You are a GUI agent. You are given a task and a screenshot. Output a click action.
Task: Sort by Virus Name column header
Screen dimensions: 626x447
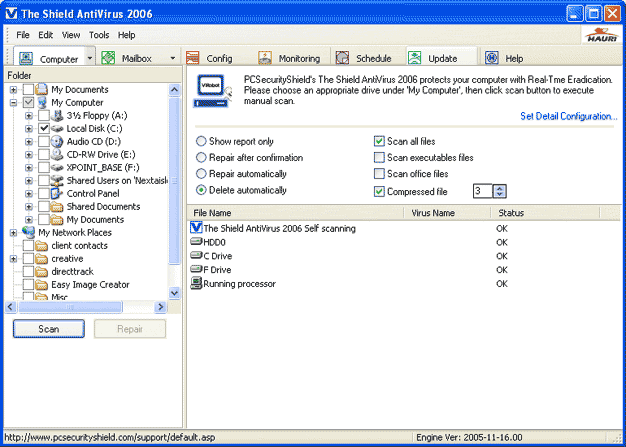pyautogui.click(x=447, y=213)
